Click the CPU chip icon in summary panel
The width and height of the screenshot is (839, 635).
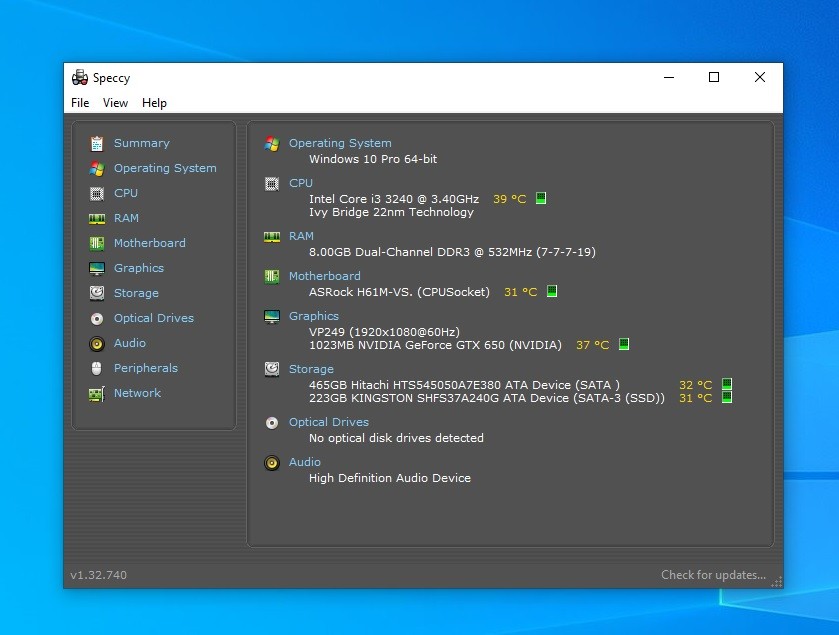pyautogui.click(x=272, y=184)
